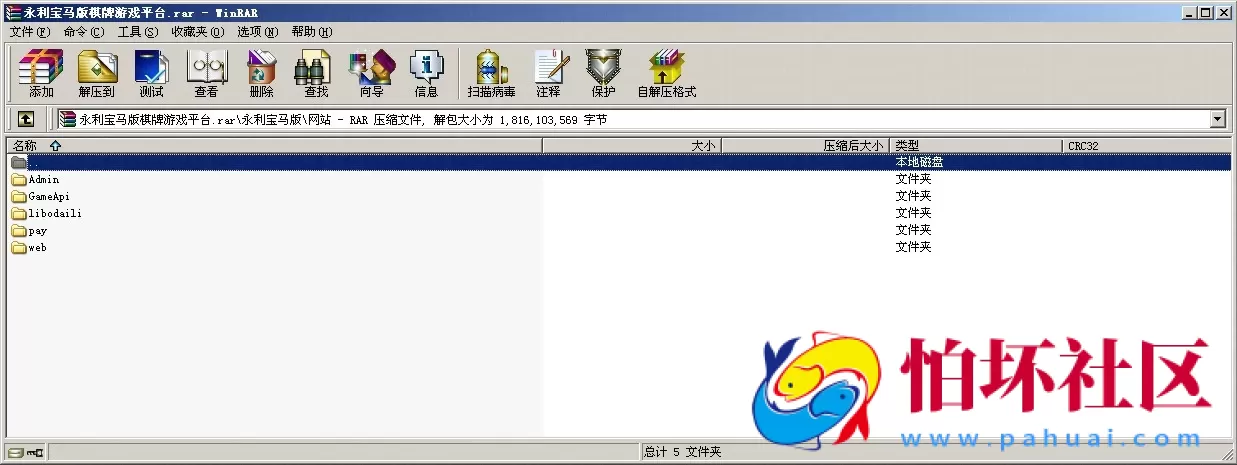Open the 注释 (Comment) tool
The width and height of the screenshot is (1237, 465).
[548, 74]
